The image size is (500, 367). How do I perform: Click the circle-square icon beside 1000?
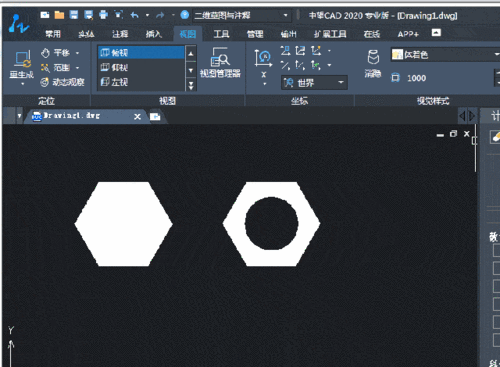(x=395, y=78)
